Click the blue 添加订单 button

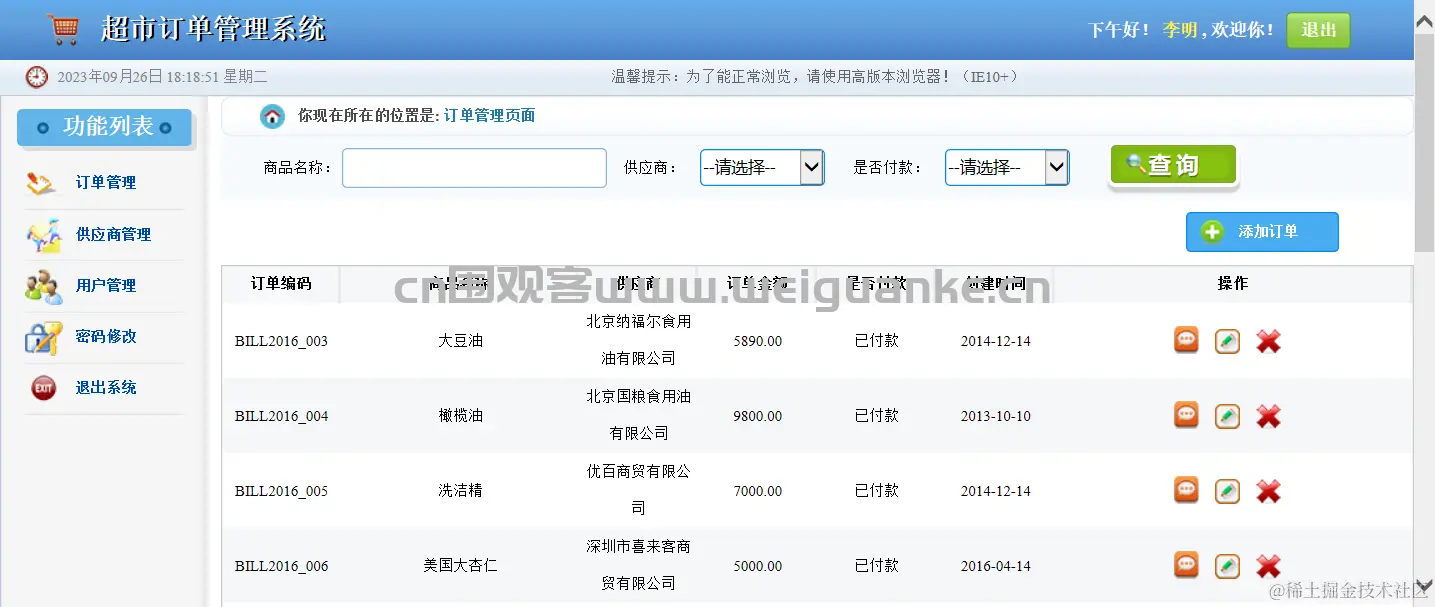tap(1262, 232)
